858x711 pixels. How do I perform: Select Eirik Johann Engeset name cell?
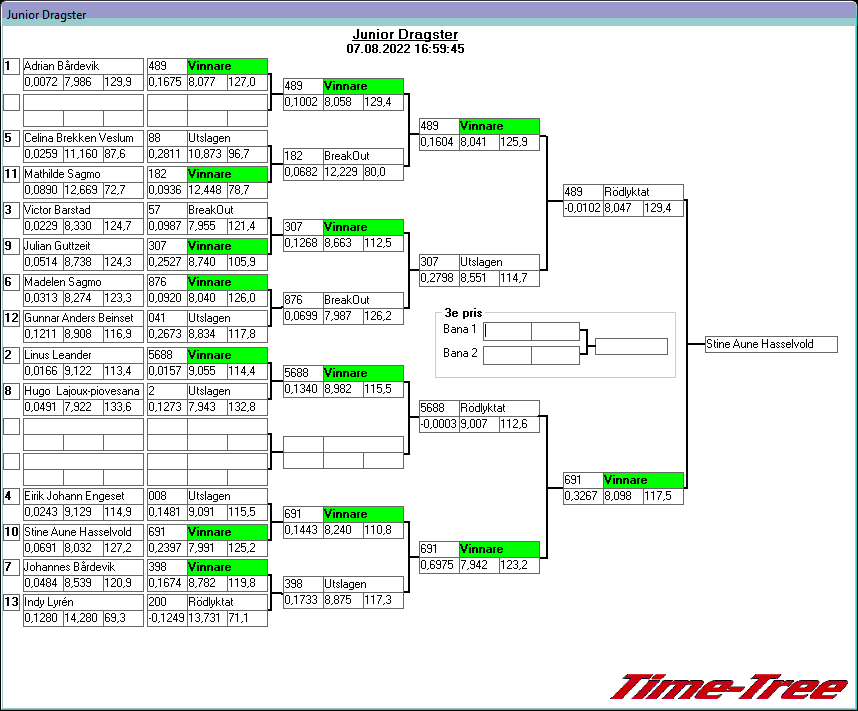coord(83,496)
